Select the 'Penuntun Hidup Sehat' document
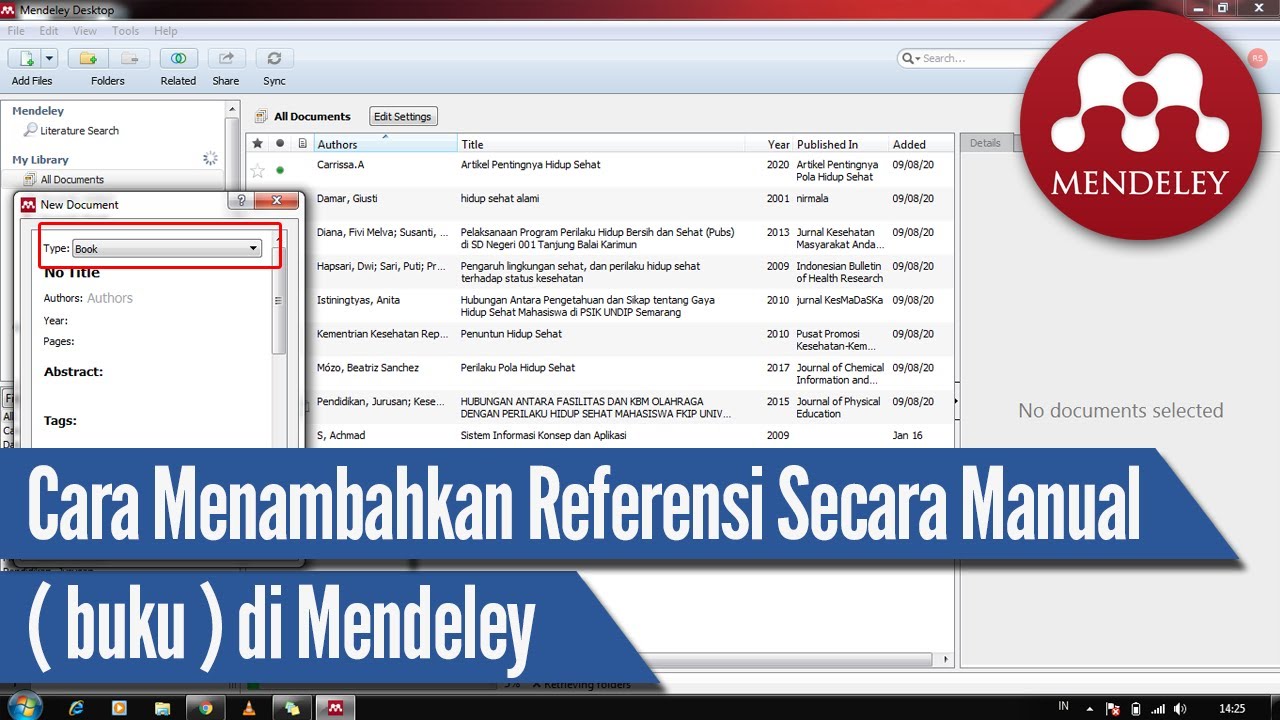1280x720 pixels. pyautogui.click(x=600, y=340)
